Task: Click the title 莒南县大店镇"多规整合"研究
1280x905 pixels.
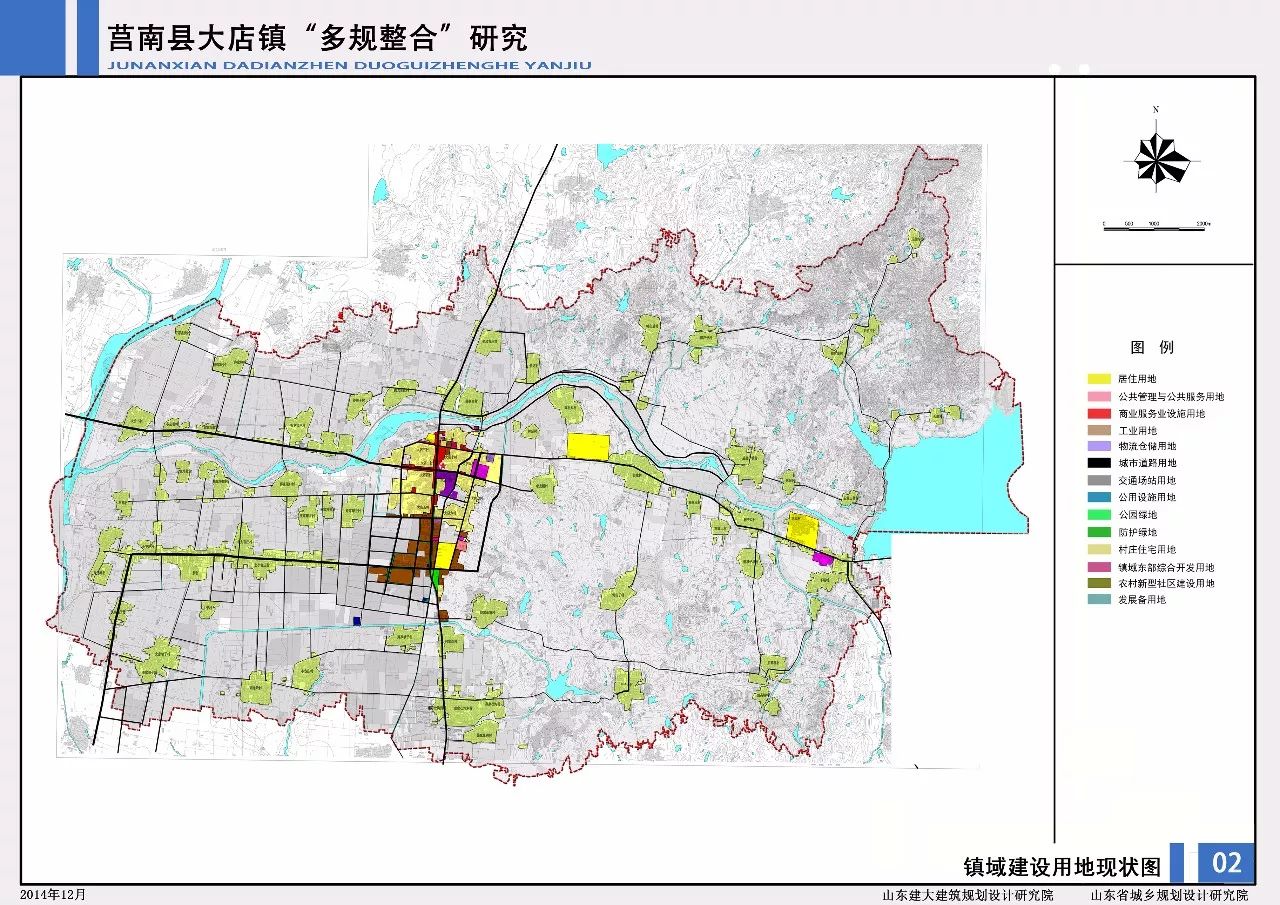Action: [317, 37]
